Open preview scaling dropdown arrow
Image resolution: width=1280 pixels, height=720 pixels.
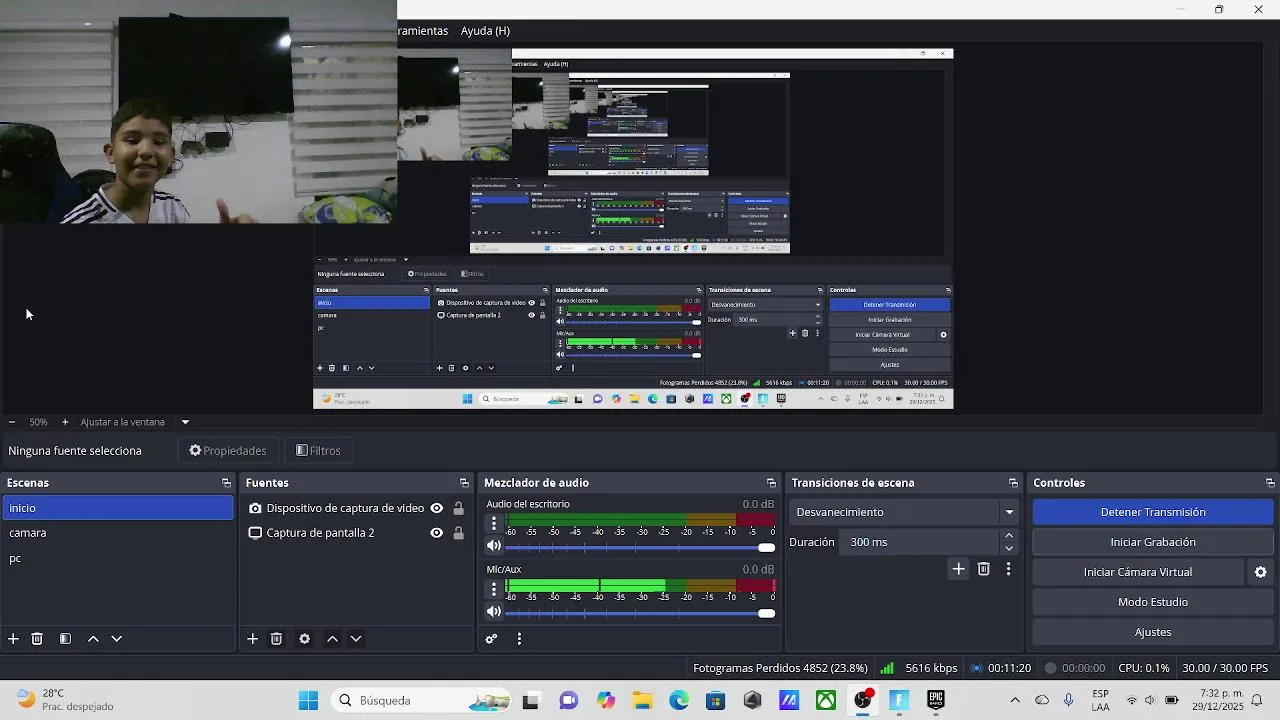(x=185, y=422)
